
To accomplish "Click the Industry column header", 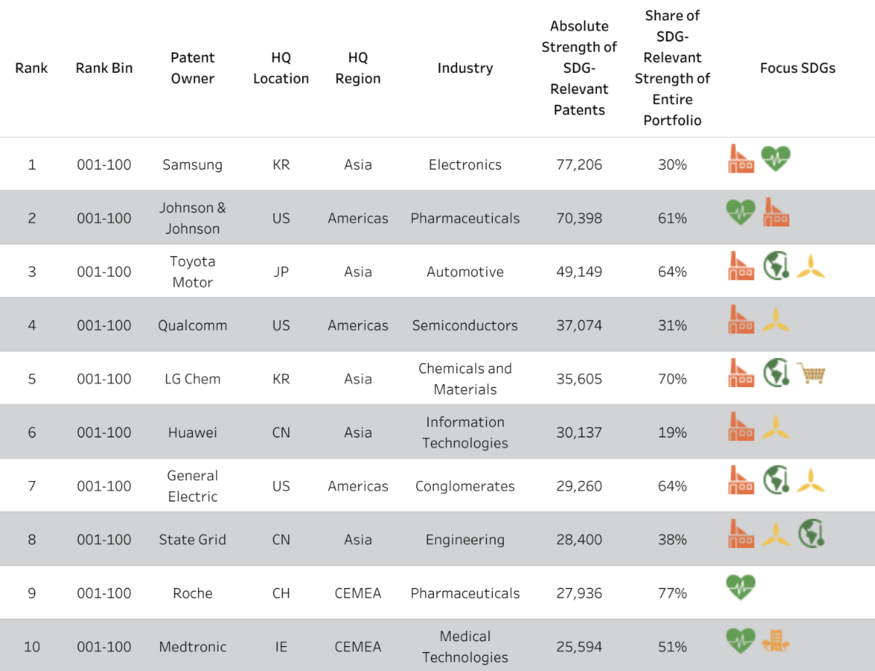I will [x=465, y=68].
